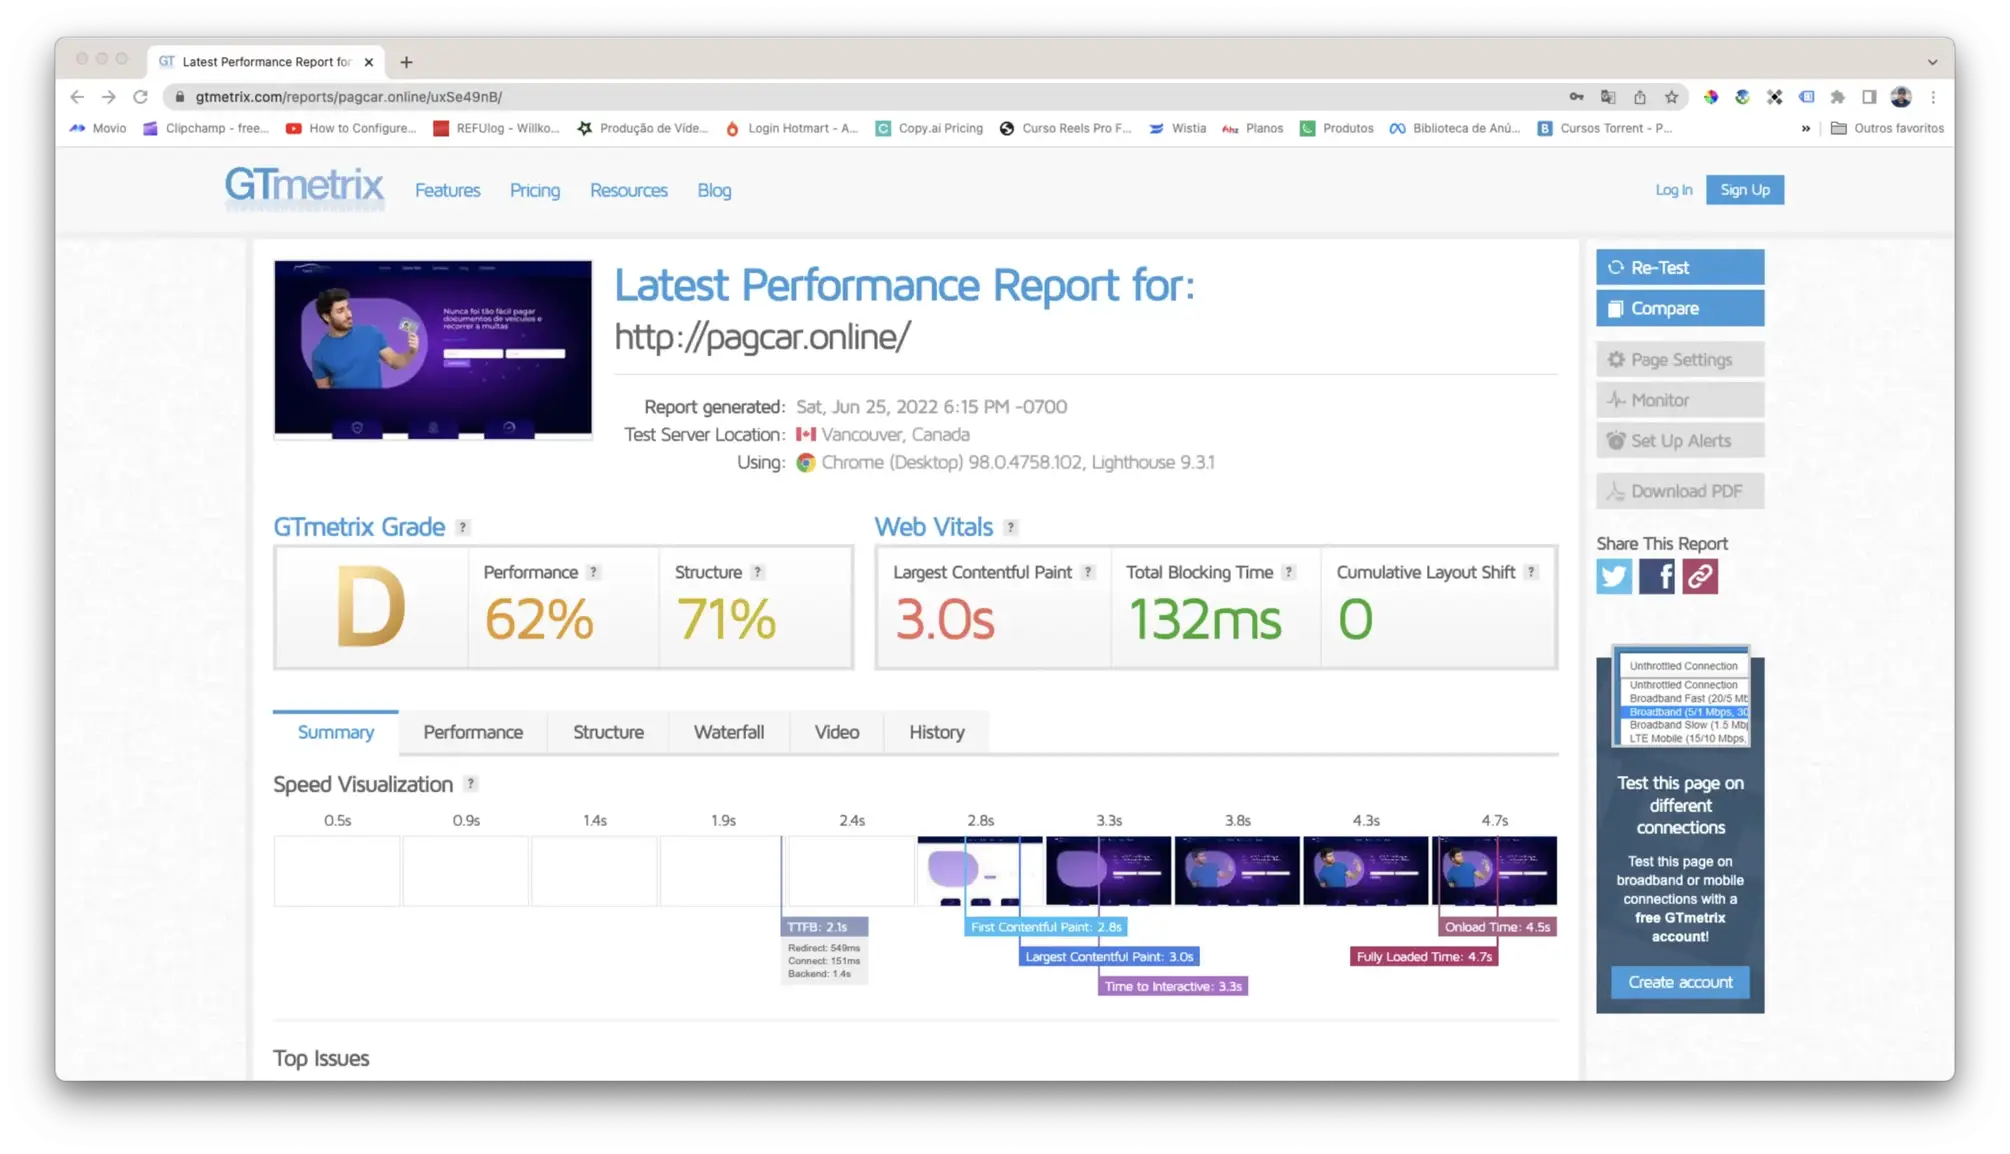
Task: Expand the tab search chevron
Action: [x=1932, y=62]
